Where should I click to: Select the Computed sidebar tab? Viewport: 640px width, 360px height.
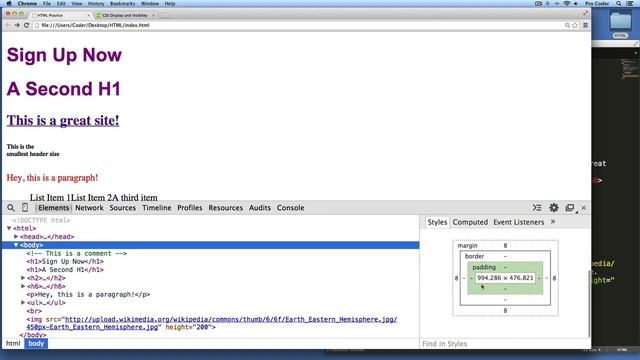click(x=470, y=222)
